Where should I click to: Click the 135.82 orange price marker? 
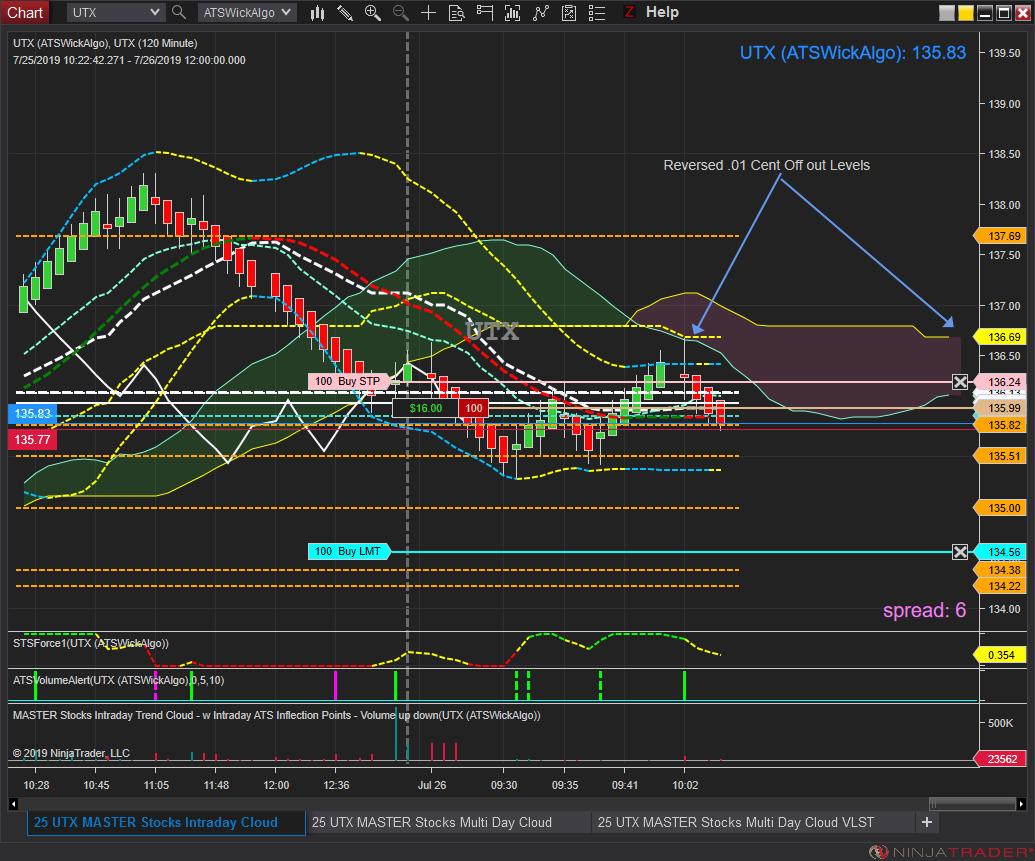[1003, 425]
